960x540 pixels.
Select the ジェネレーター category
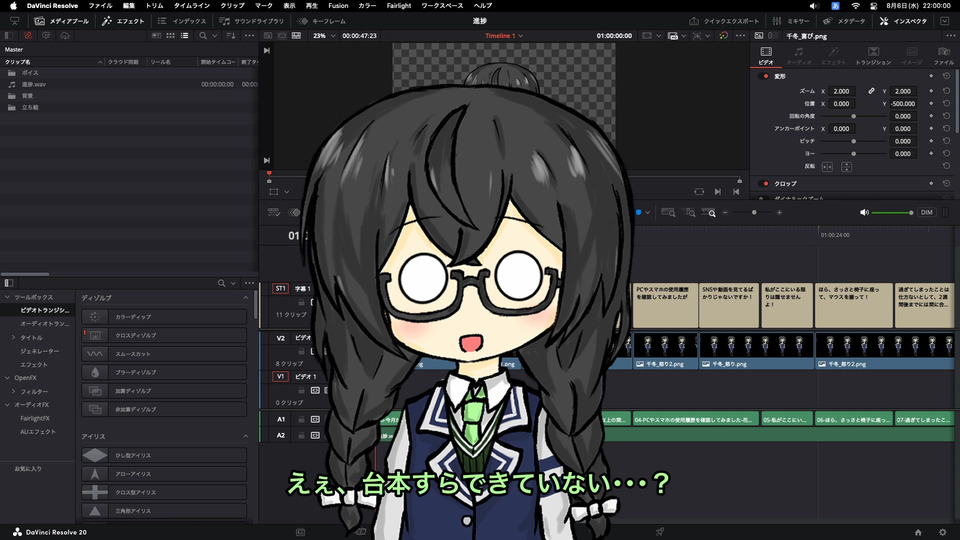point(40,351)
